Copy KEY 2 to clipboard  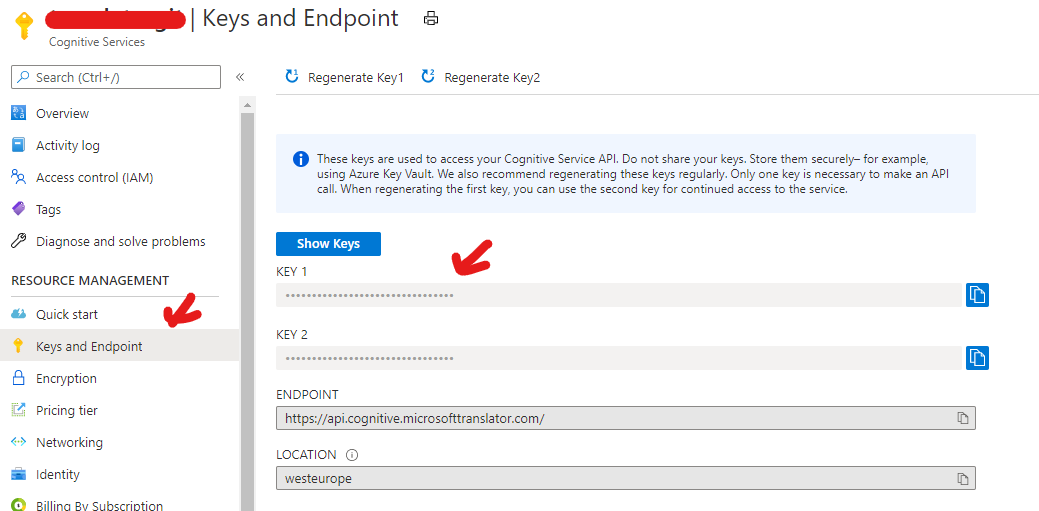click(x=977, y=358)
